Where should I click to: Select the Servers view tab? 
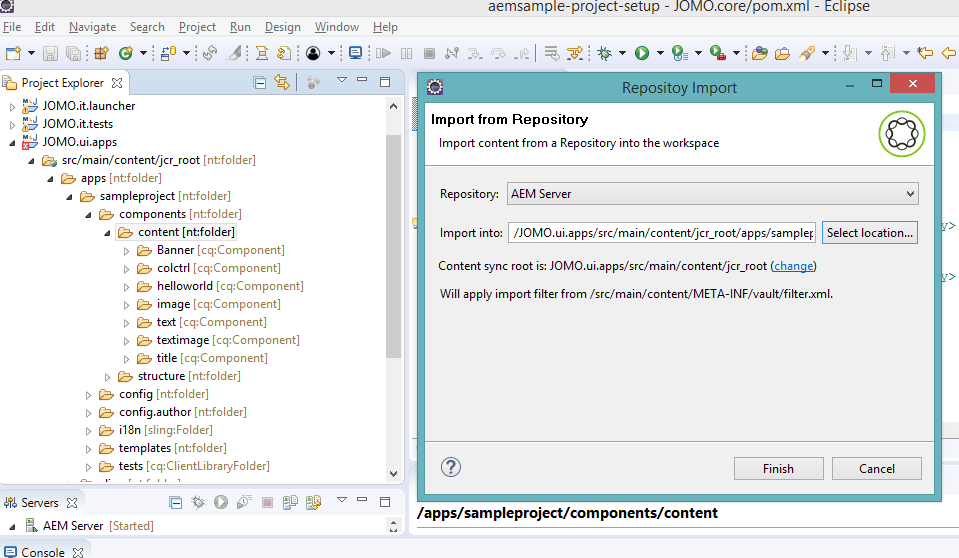40,503
